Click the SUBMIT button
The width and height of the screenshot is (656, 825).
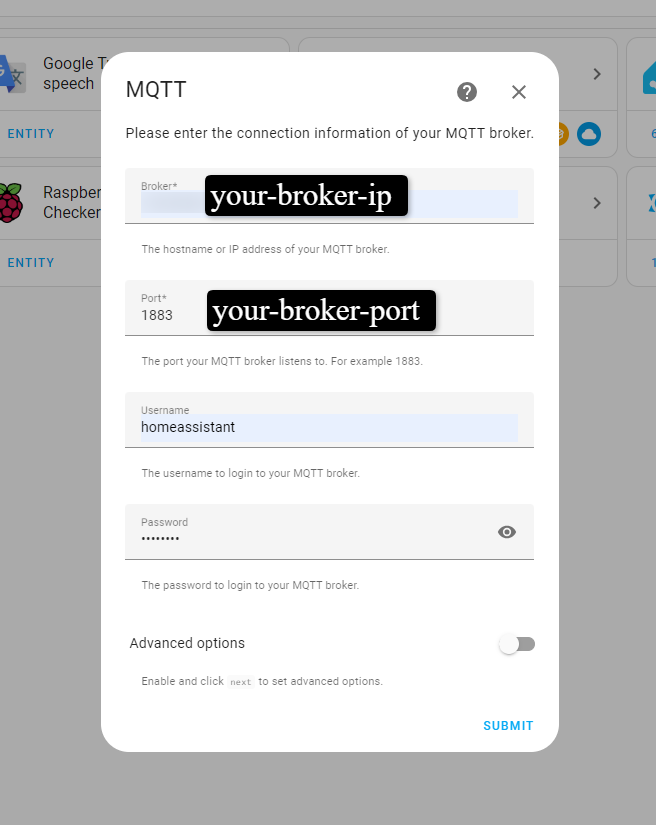point(507,725)
